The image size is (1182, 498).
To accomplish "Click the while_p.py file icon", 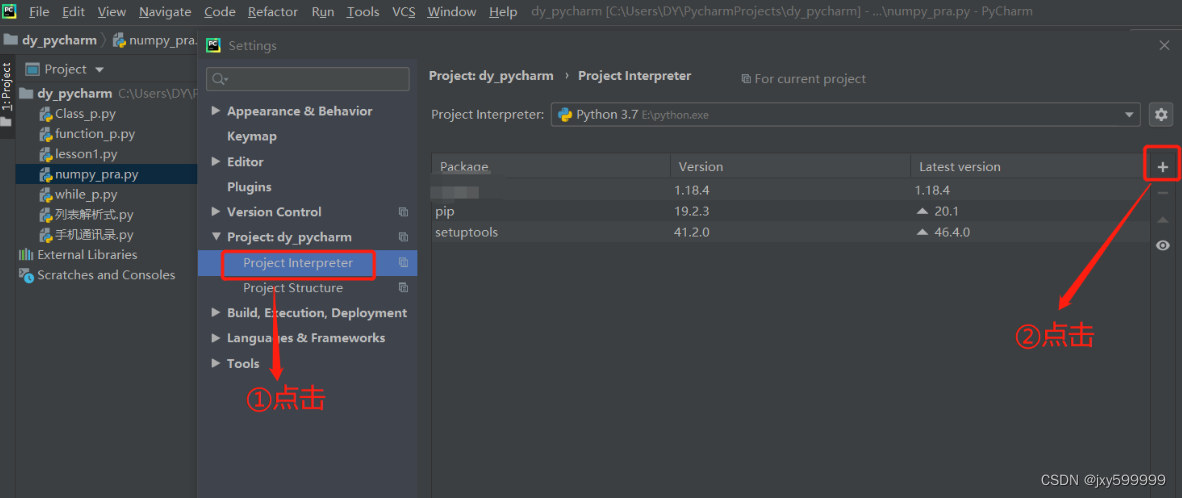I will pyautogui.click(x=46, y=194).
